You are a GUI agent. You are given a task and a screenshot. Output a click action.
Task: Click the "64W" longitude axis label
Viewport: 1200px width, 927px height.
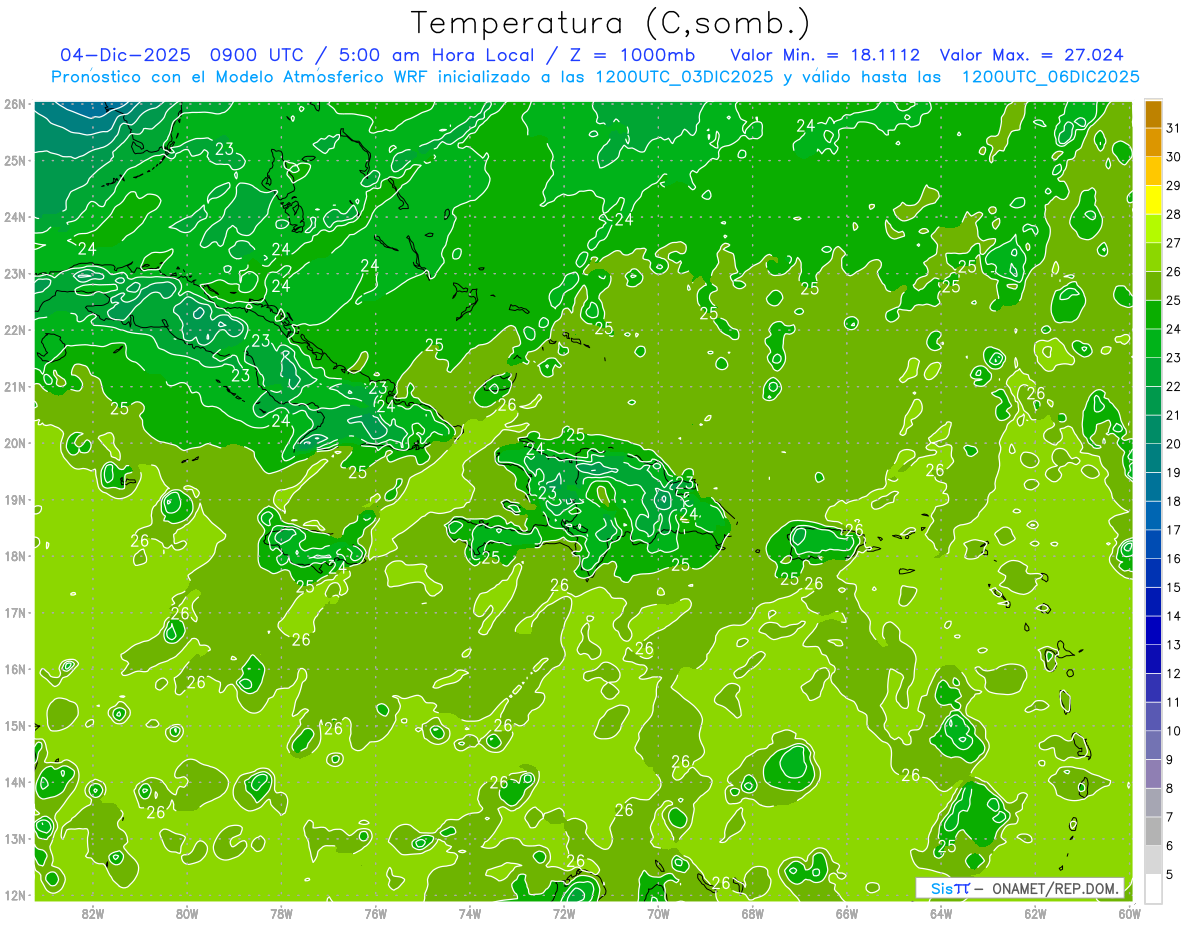coord(941,913)
